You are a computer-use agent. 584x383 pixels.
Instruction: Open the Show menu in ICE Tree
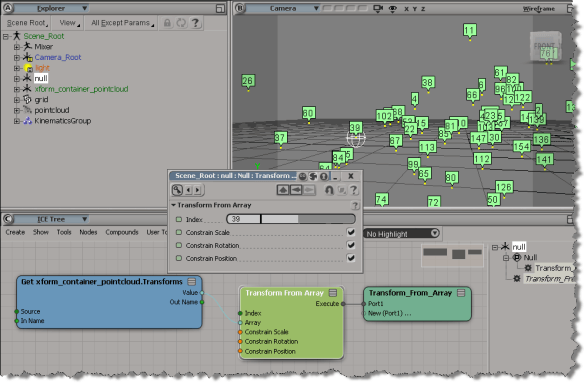[41, 232]
